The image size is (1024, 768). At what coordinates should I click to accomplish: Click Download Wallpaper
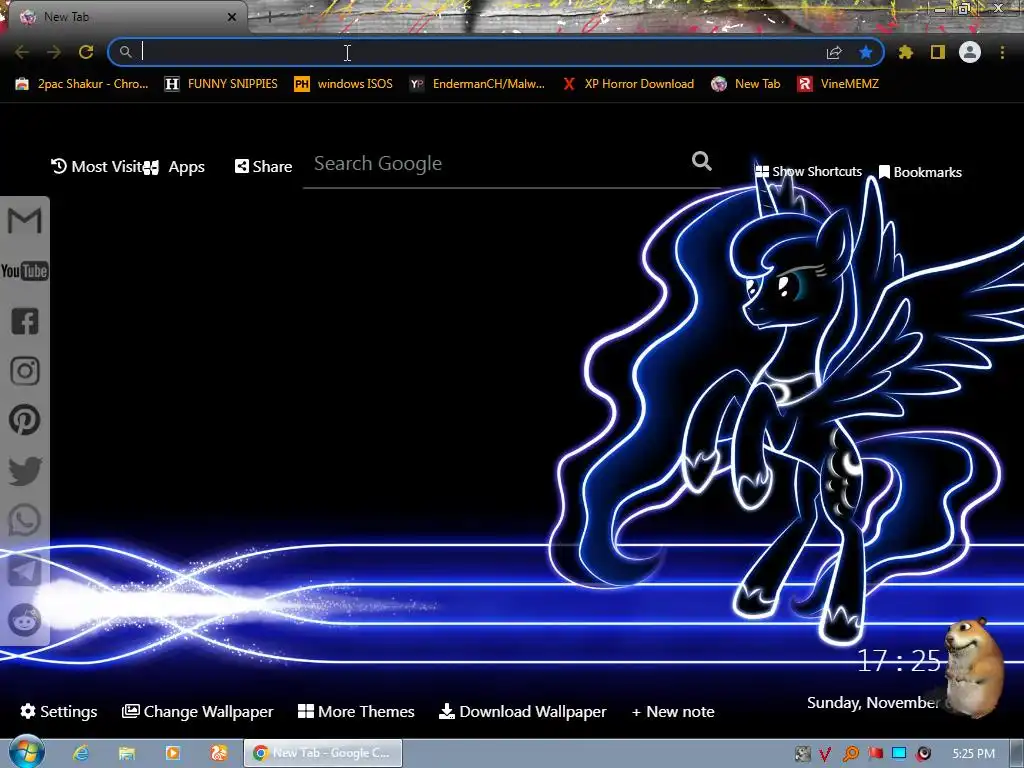[522, 711]
